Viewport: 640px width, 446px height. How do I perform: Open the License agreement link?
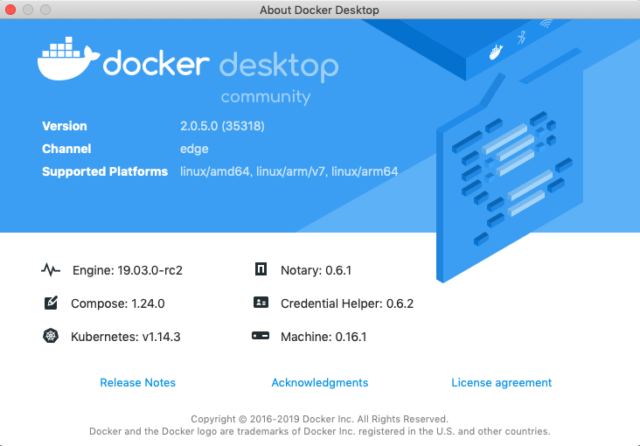501,383
